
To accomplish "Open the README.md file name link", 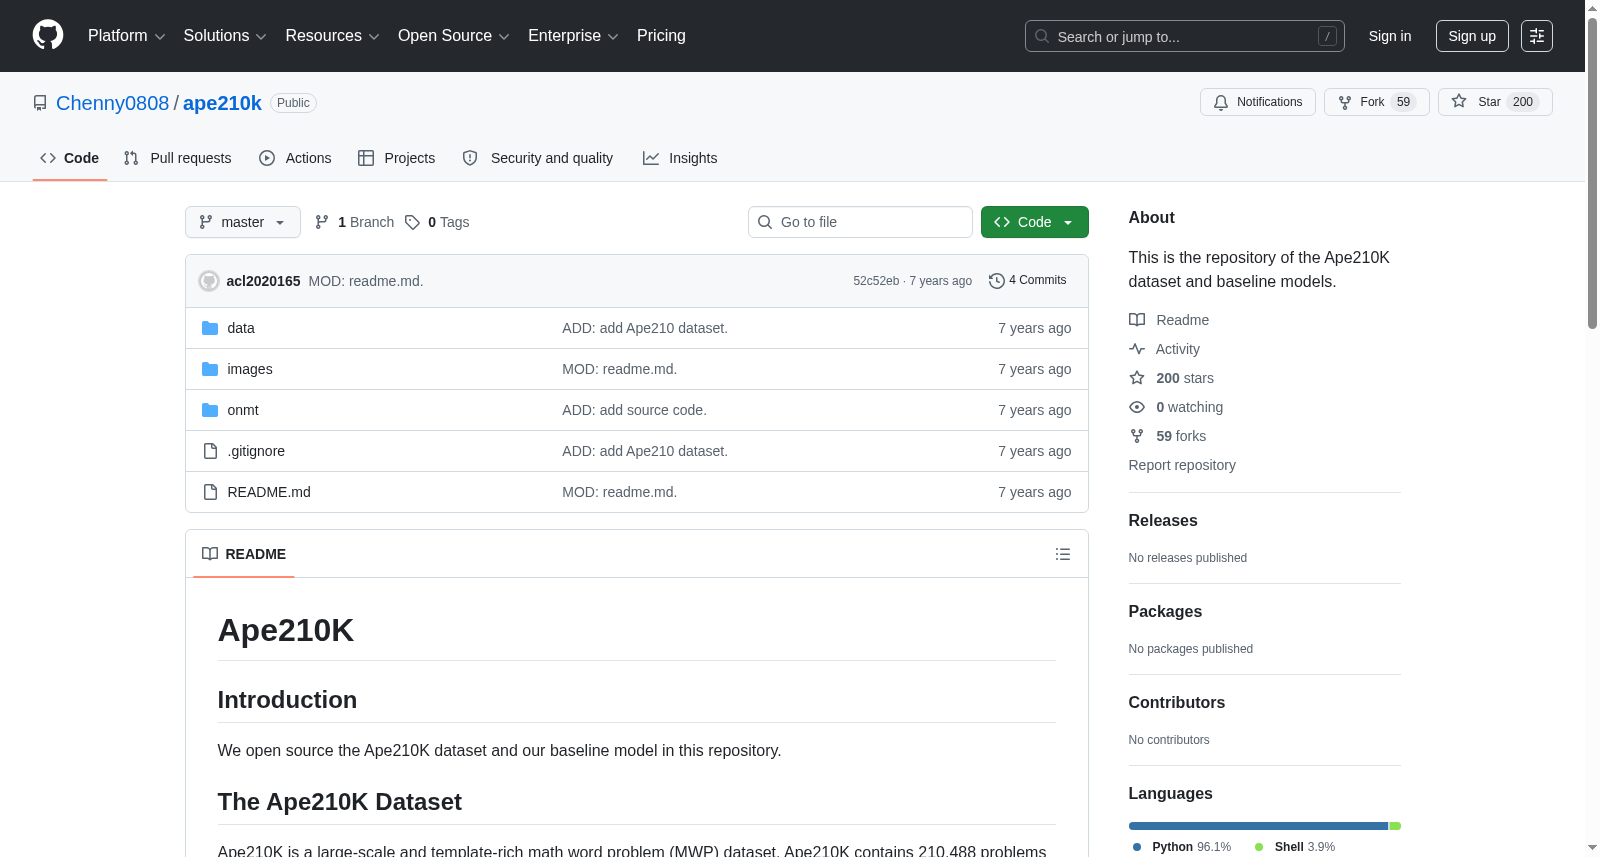I will pyautogui.click(x=269, y=492).
